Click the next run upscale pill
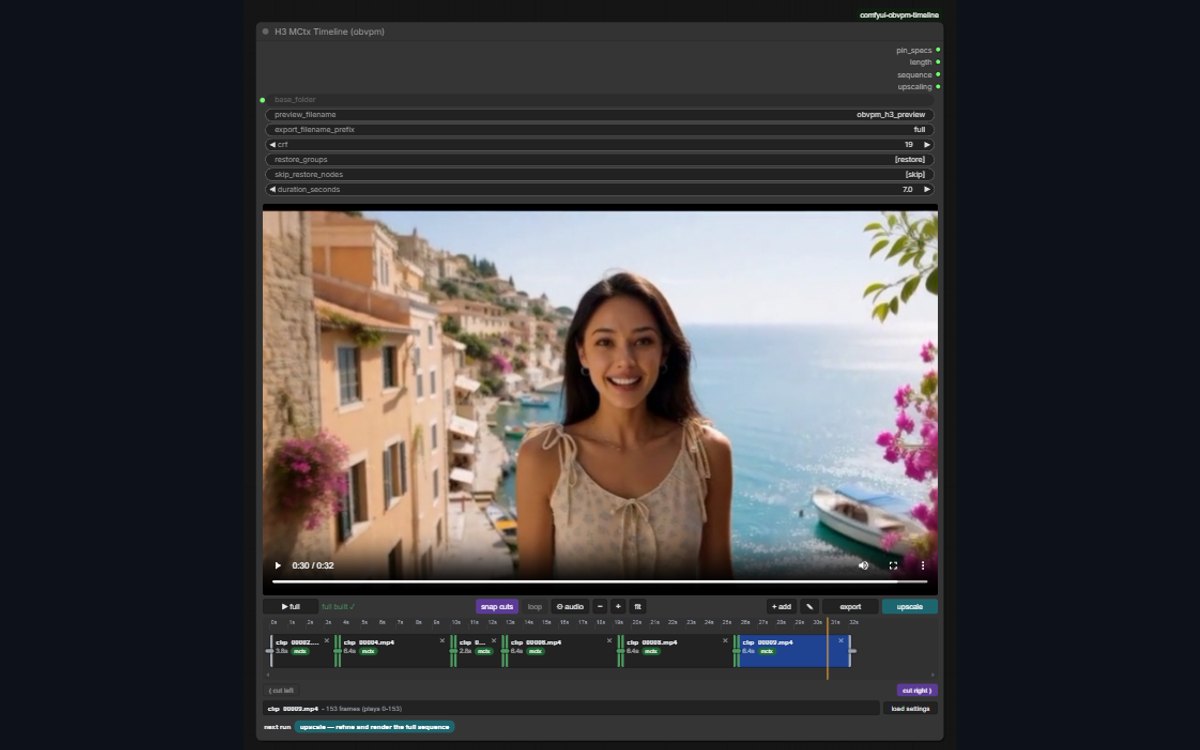The image size is (1200, 750). point(374,727)
